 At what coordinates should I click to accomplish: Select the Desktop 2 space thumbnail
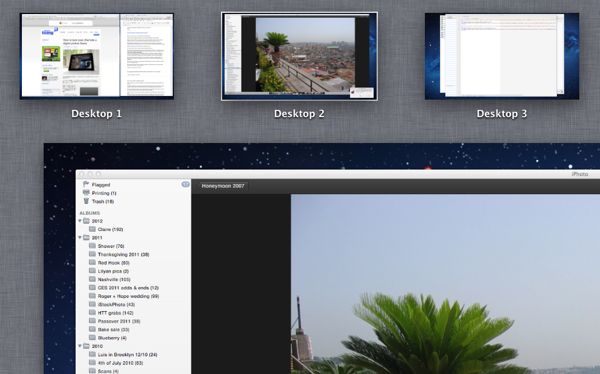(299, 56)
